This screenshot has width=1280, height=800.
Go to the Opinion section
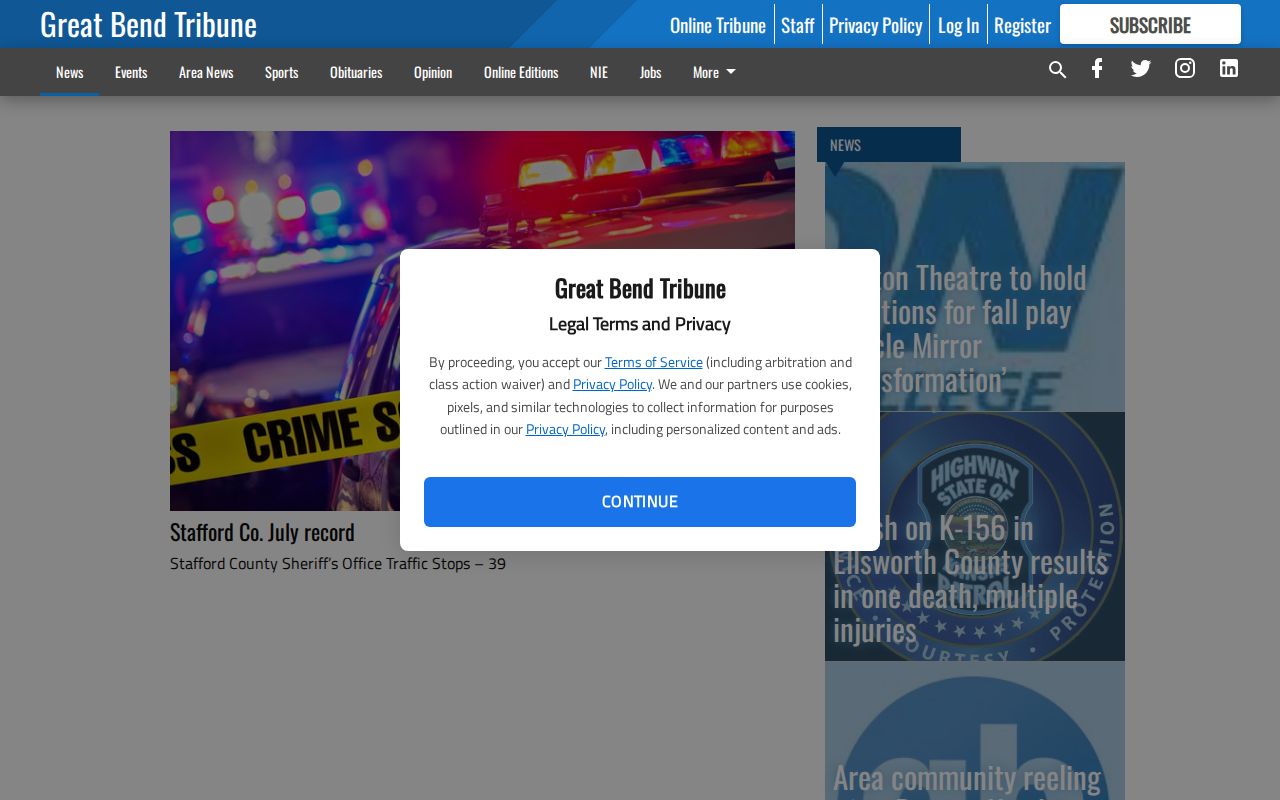433,72
